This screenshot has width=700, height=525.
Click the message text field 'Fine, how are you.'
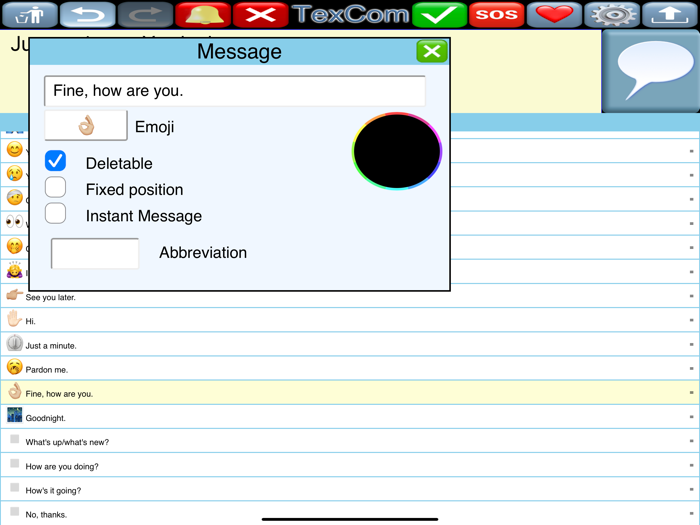tap(235, 91)
